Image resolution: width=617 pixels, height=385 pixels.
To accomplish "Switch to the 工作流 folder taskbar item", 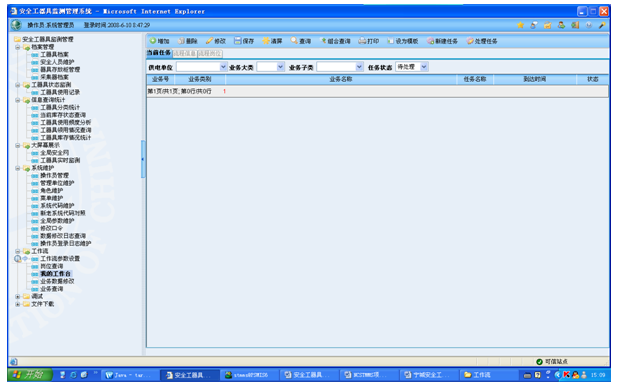I will (487, 375).
